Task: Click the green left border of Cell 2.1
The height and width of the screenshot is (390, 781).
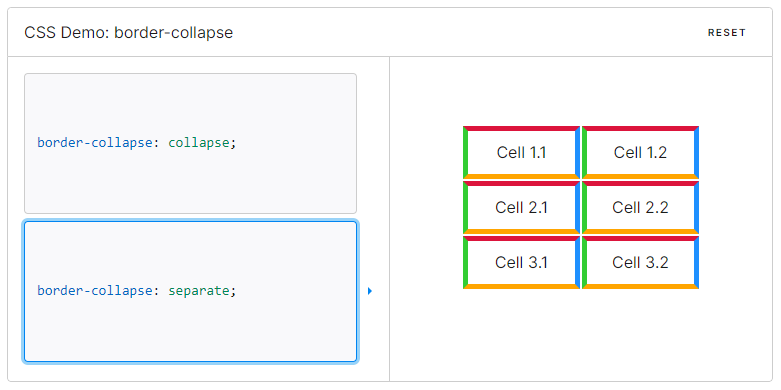Action: coord(466,207)
